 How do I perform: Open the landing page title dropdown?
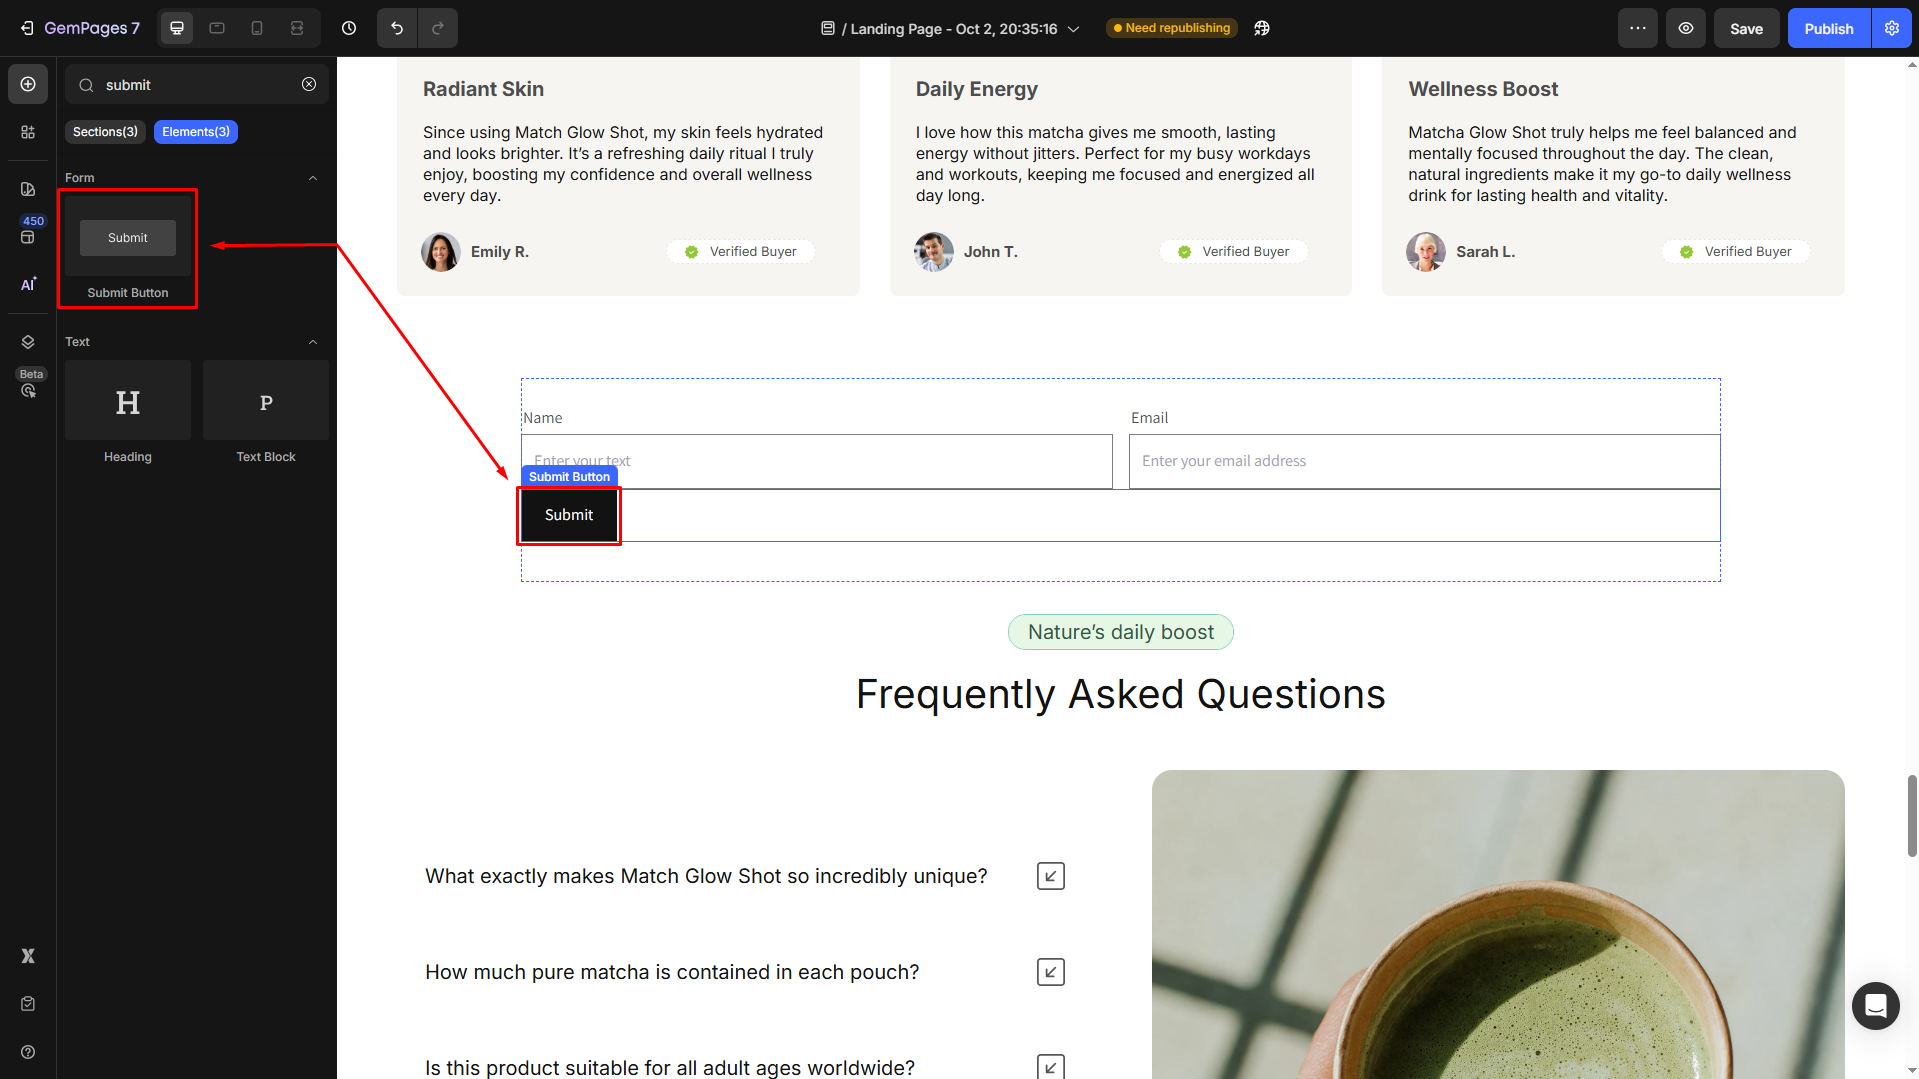1074,29
